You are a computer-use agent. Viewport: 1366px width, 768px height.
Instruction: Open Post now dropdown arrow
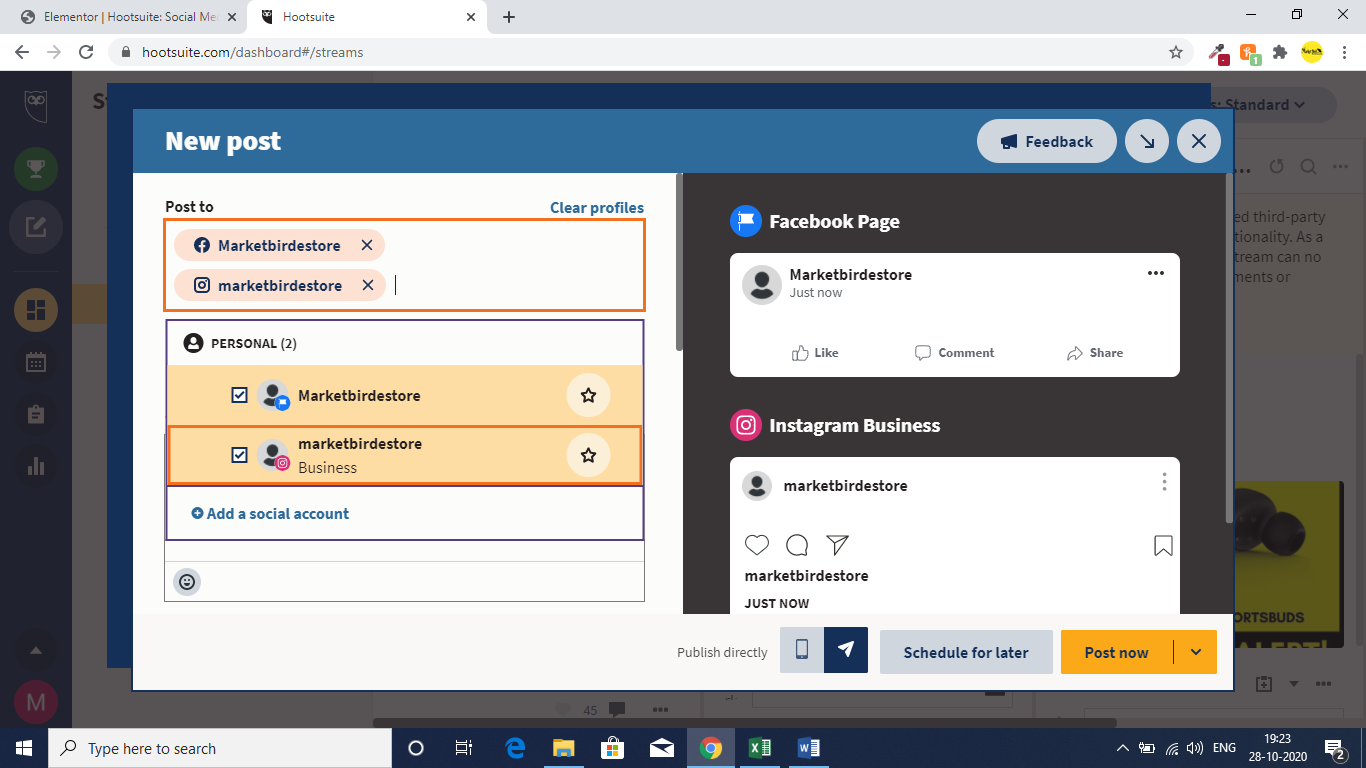[x=1196, y=652]
